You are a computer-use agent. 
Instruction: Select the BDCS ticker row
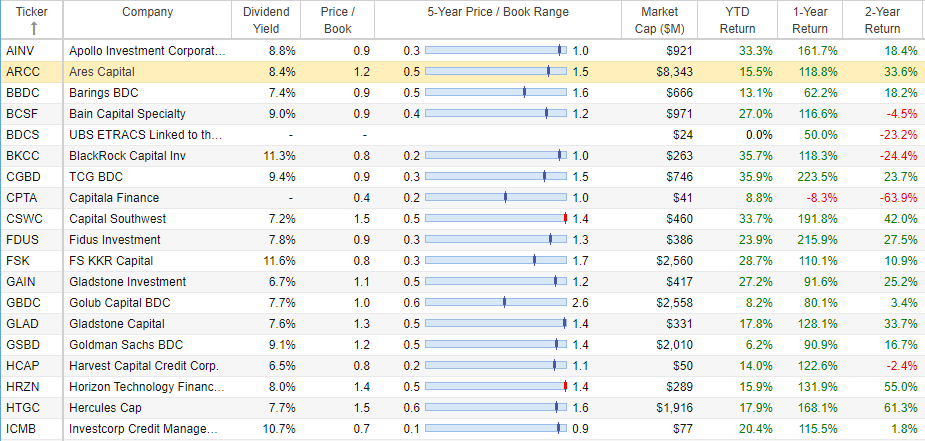[462, 135]
